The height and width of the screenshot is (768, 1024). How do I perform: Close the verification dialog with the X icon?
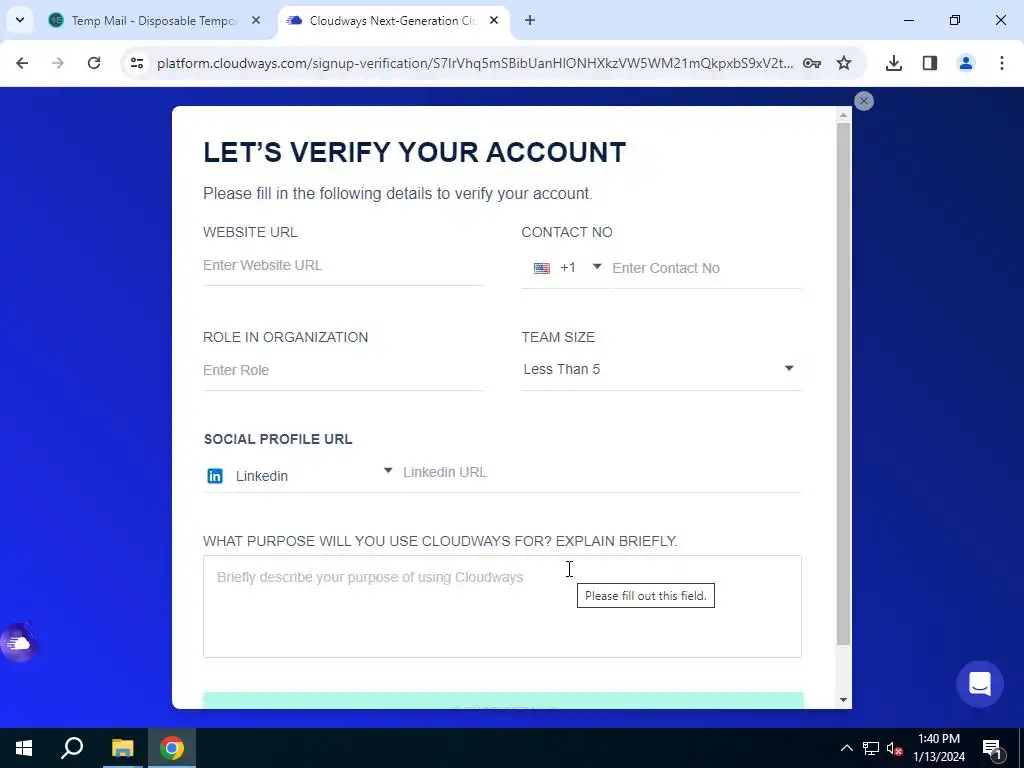click(863, 101)
